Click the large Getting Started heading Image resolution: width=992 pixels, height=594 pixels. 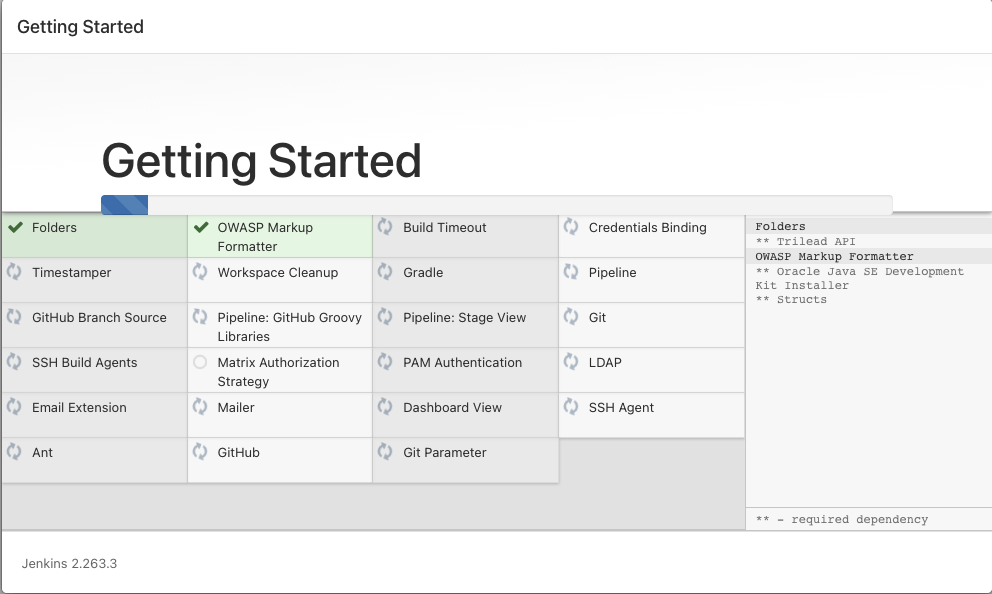(x=261, y=161)
